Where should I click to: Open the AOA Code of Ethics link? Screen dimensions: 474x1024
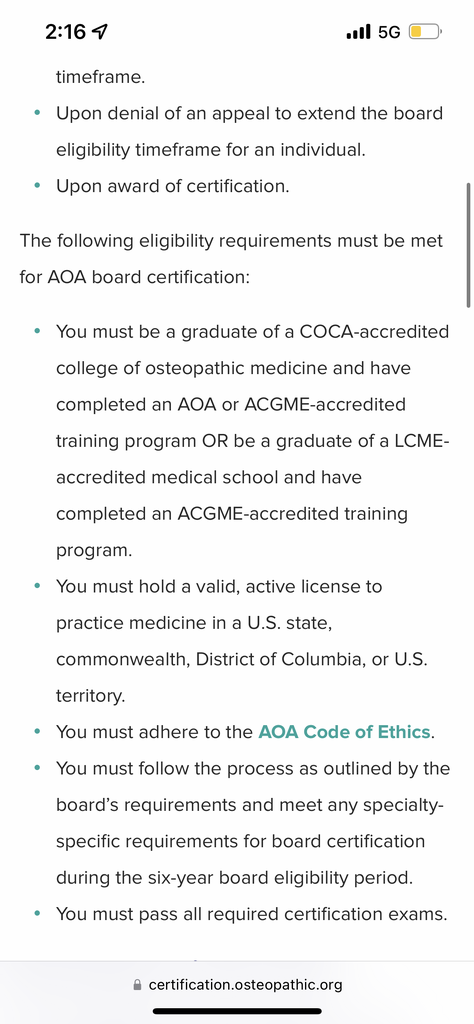pyautogui.click(x=344, y=731)
